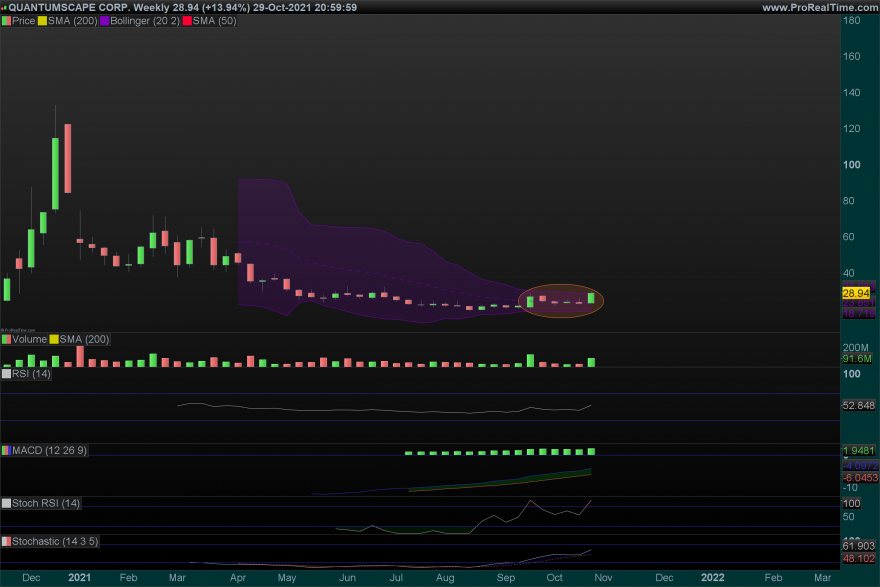The width and height of the screenshot is (880, 587).
Task: Jump to the Sep time axis label
Action: [x=506, y=577]
